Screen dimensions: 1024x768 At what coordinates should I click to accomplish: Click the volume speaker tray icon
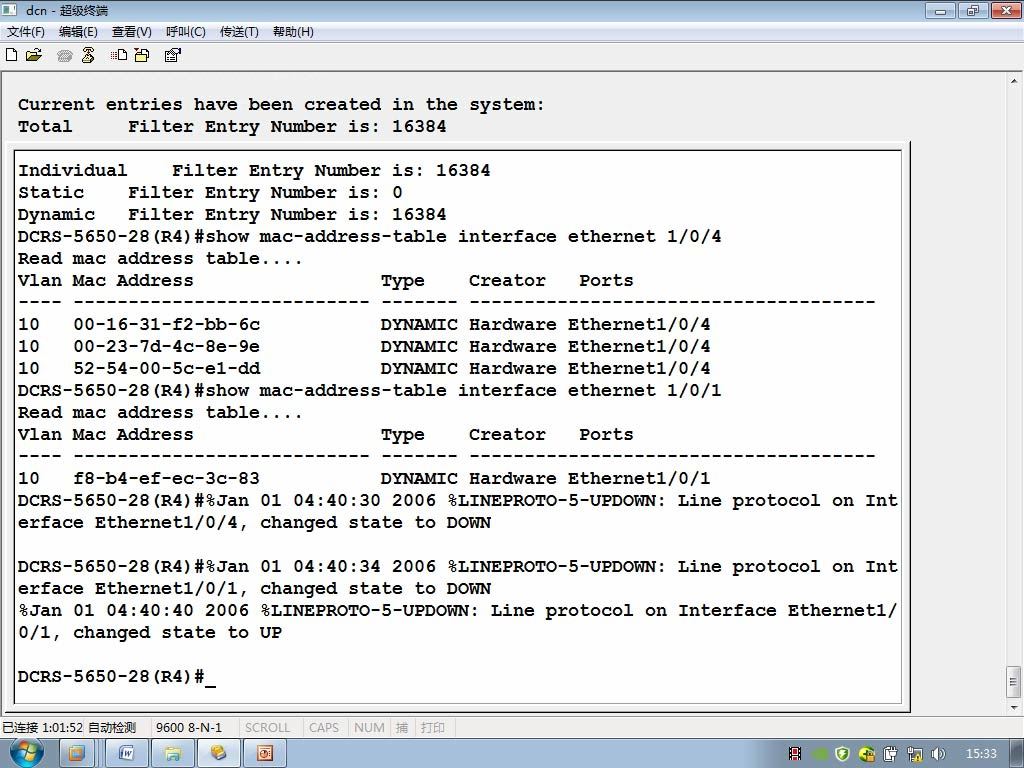[938, 754]
